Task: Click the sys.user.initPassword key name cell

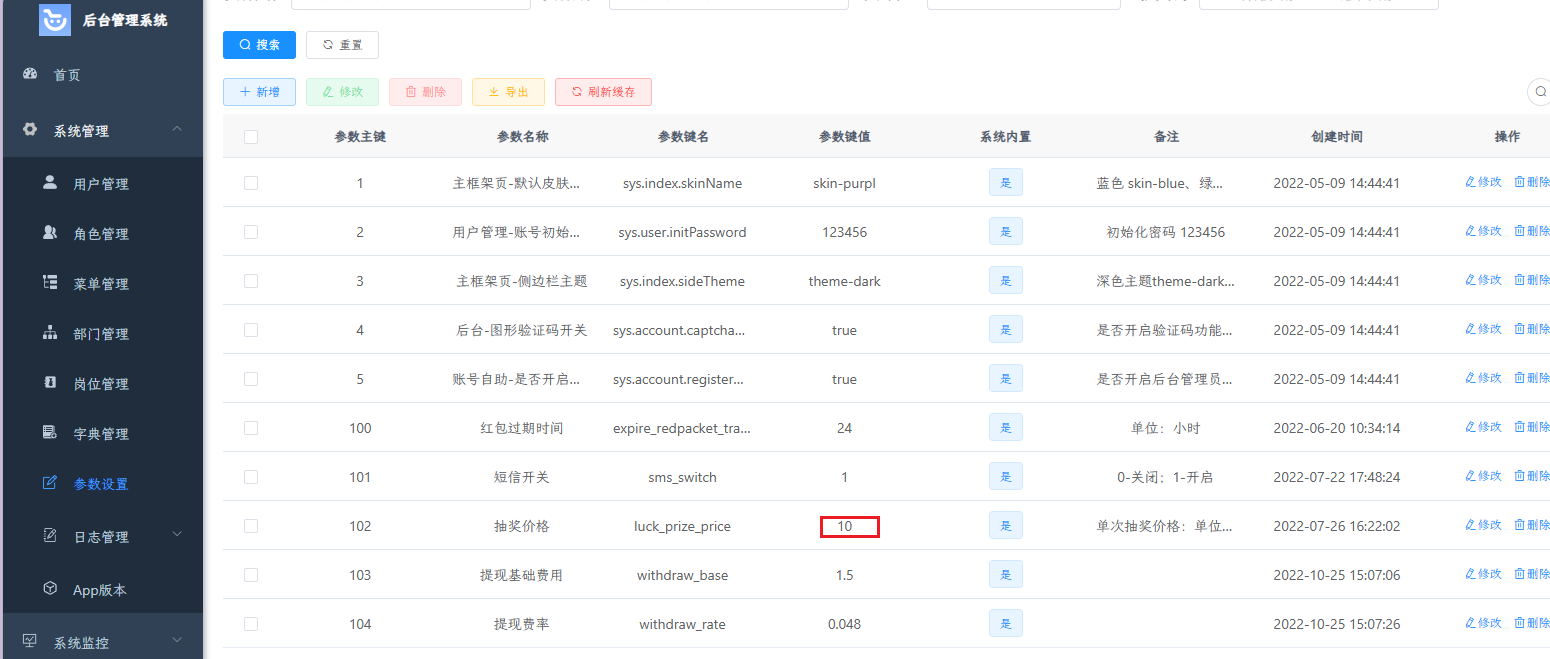Action: (682, 232)
